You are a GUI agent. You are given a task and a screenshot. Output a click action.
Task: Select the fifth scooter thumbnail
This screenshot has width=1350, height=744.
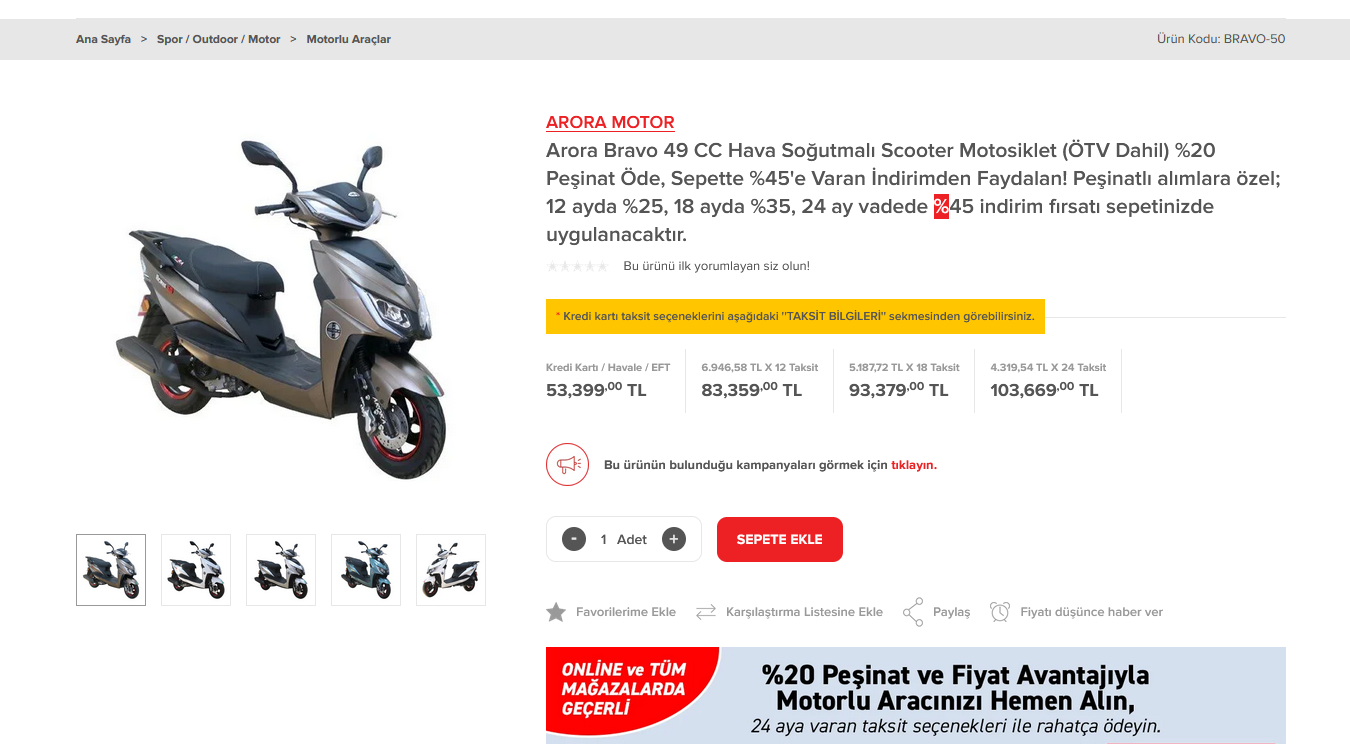pyautogui.click(x=451, y=570)
